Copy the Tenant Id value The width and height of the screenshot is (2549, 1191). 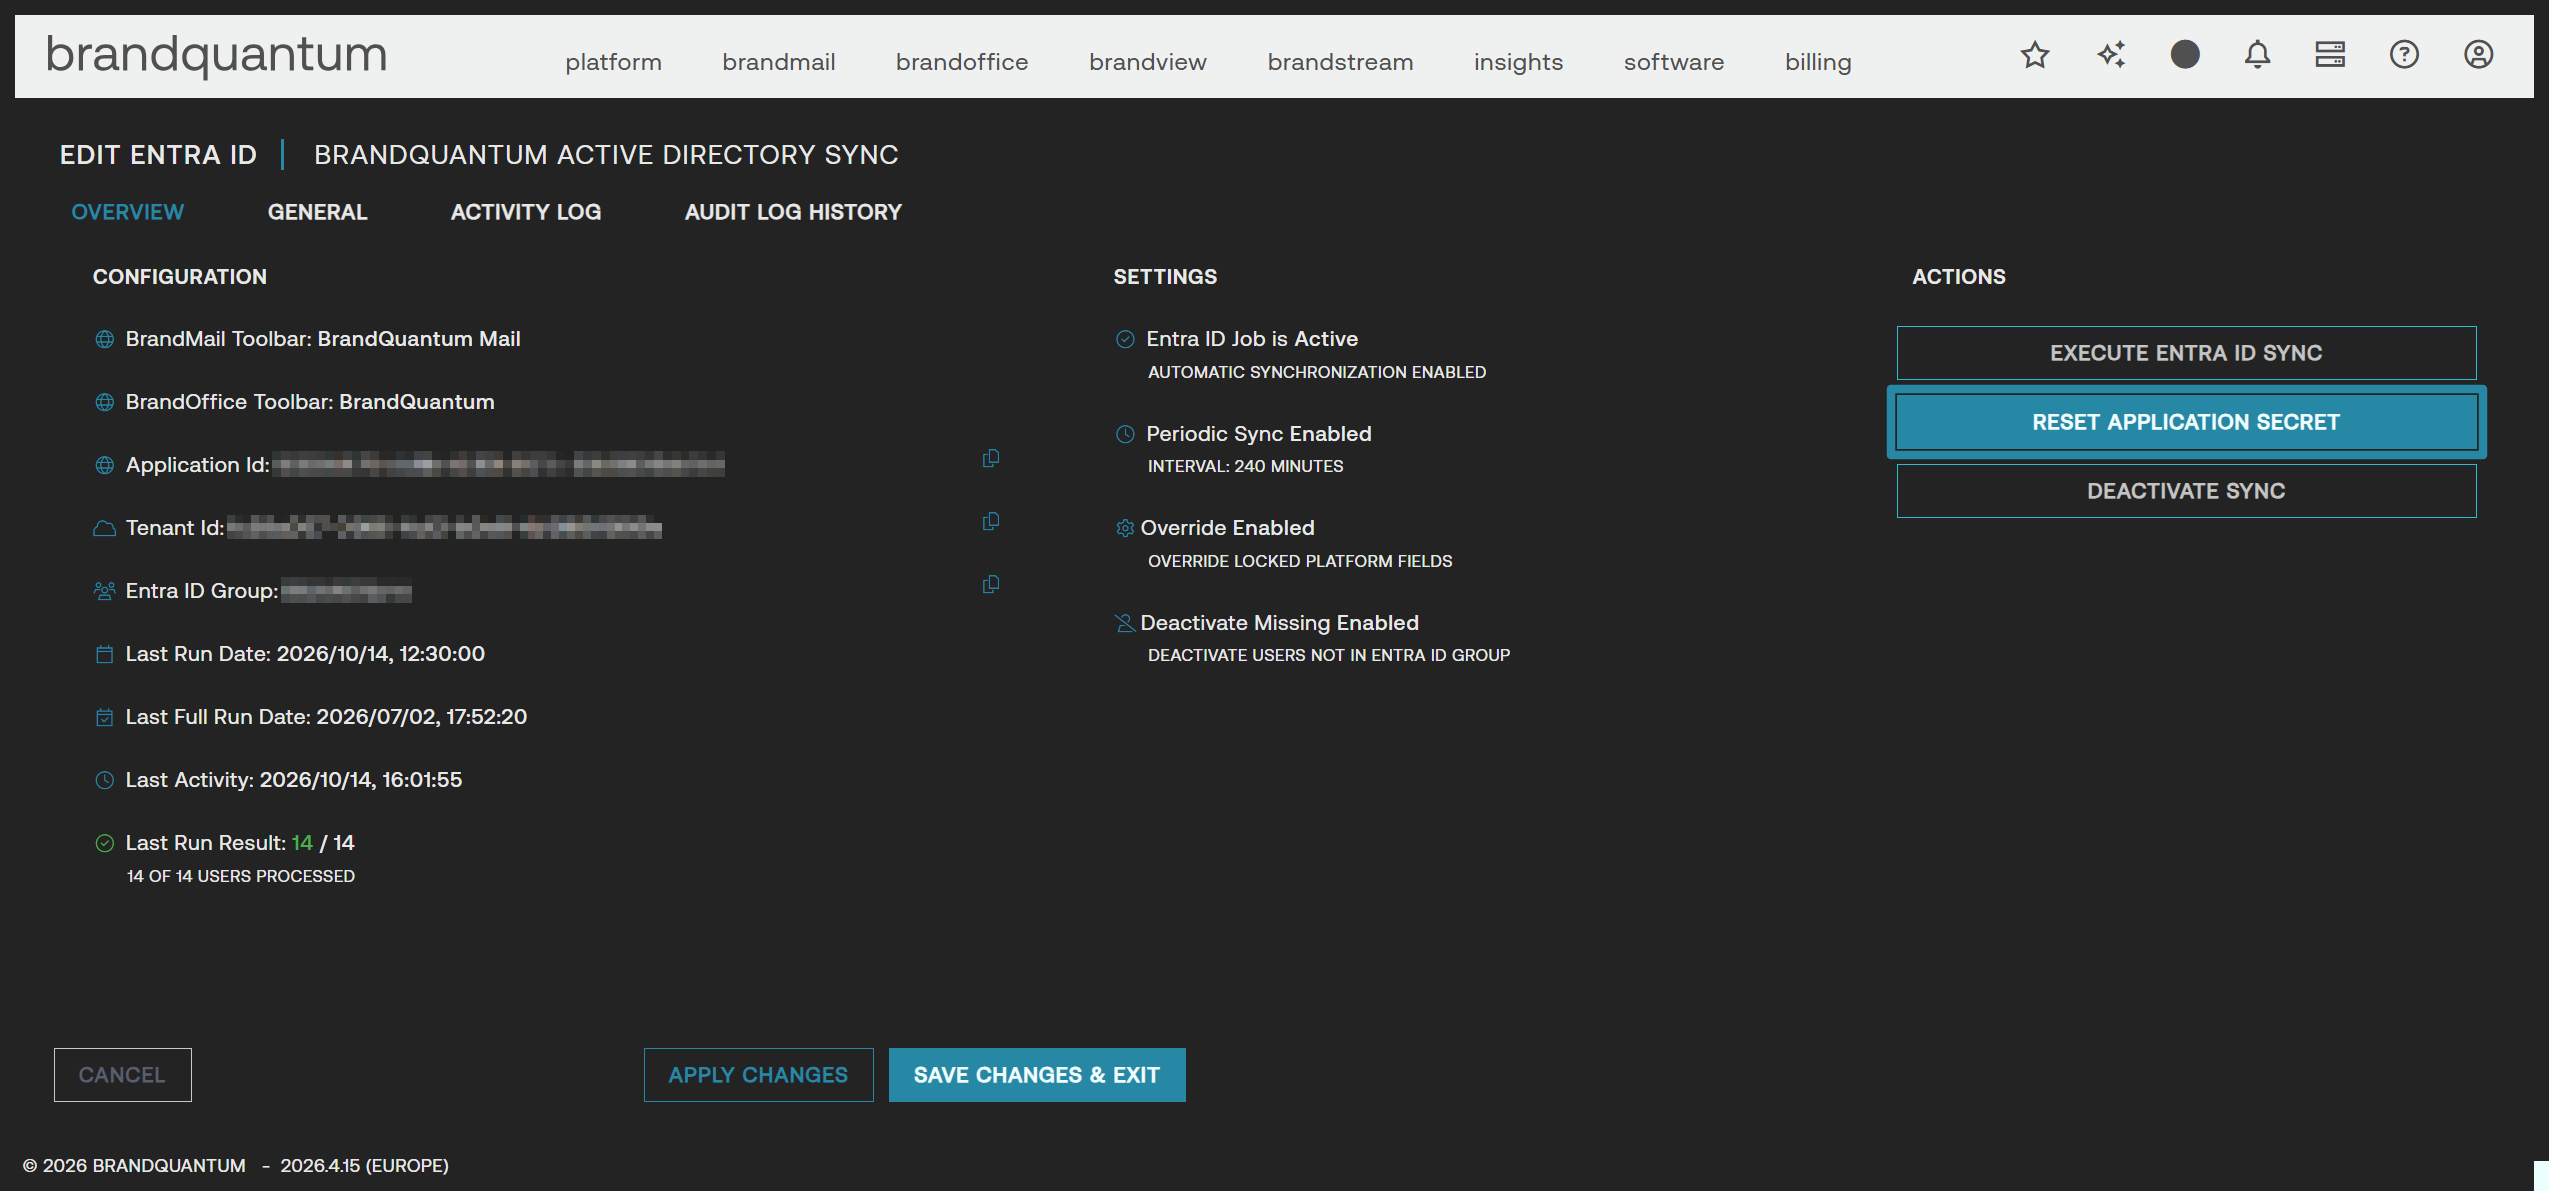pos(991,521)
